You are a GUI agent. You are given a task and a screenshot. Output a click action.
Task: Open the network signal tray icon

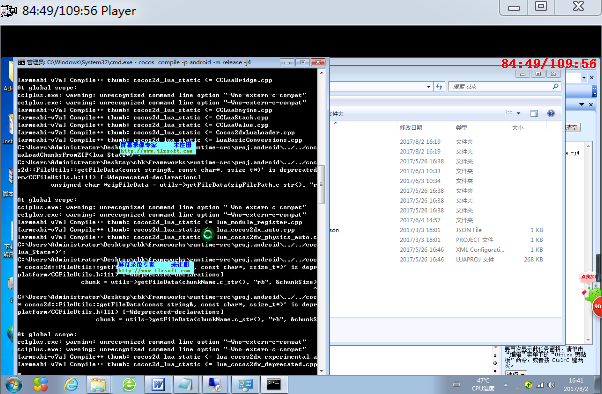540,385
